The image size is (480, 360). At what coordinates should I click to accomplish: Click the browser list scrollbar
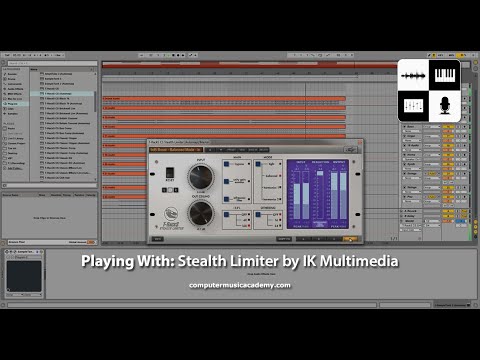click(x=95, y=102)
